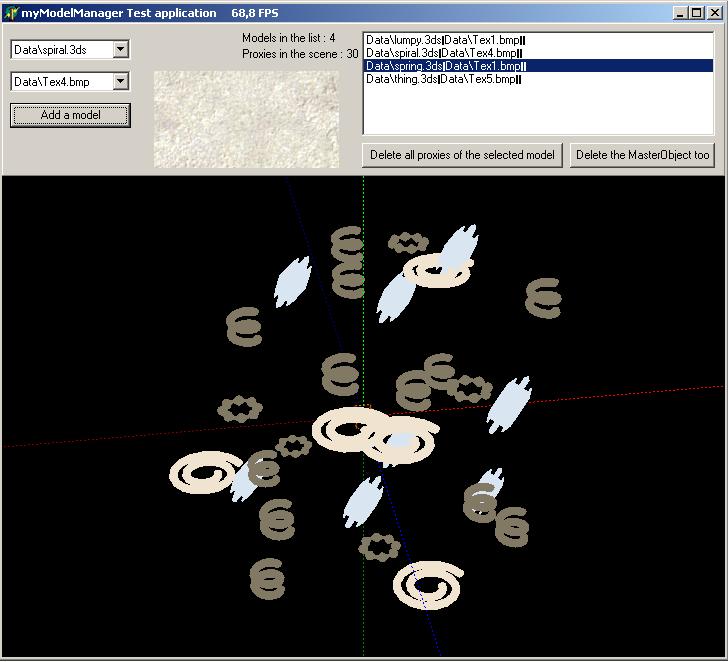
Task: Click the stone texture preview thumbnail
Action: coord(246,119)
